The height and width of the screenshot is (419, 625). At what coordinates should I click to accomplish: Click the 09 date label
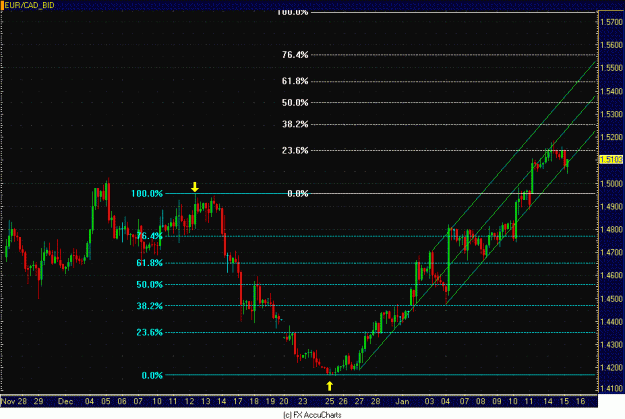pos(497,401)
